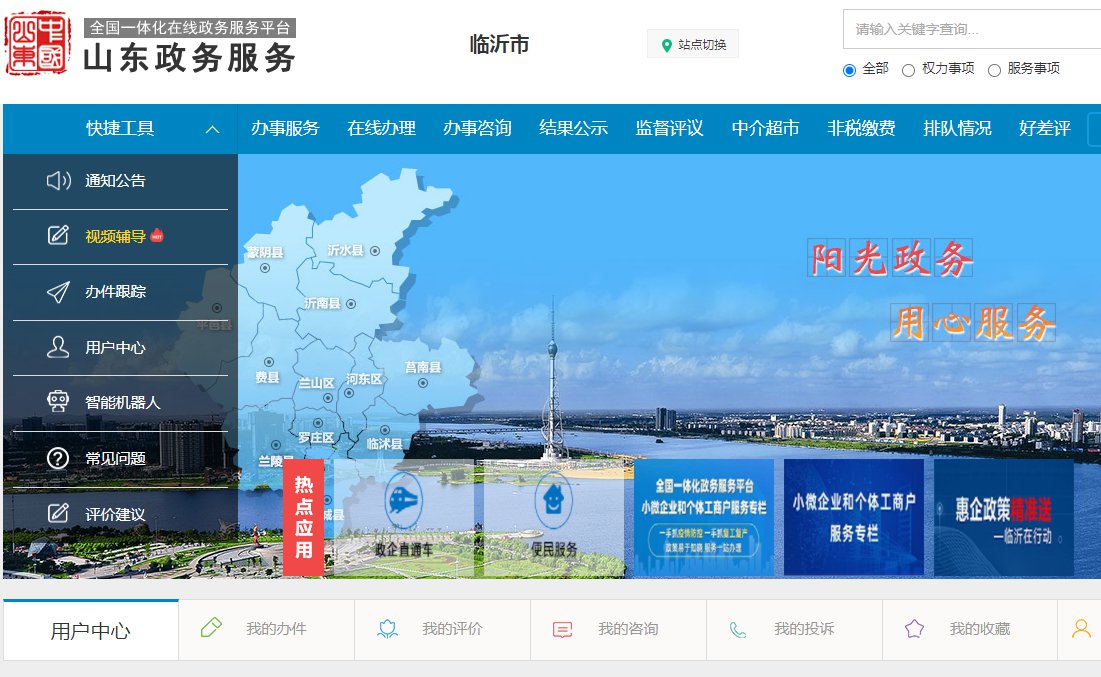Click the green location pin icon
1101x677 pixels.
[x=666, y=46]
